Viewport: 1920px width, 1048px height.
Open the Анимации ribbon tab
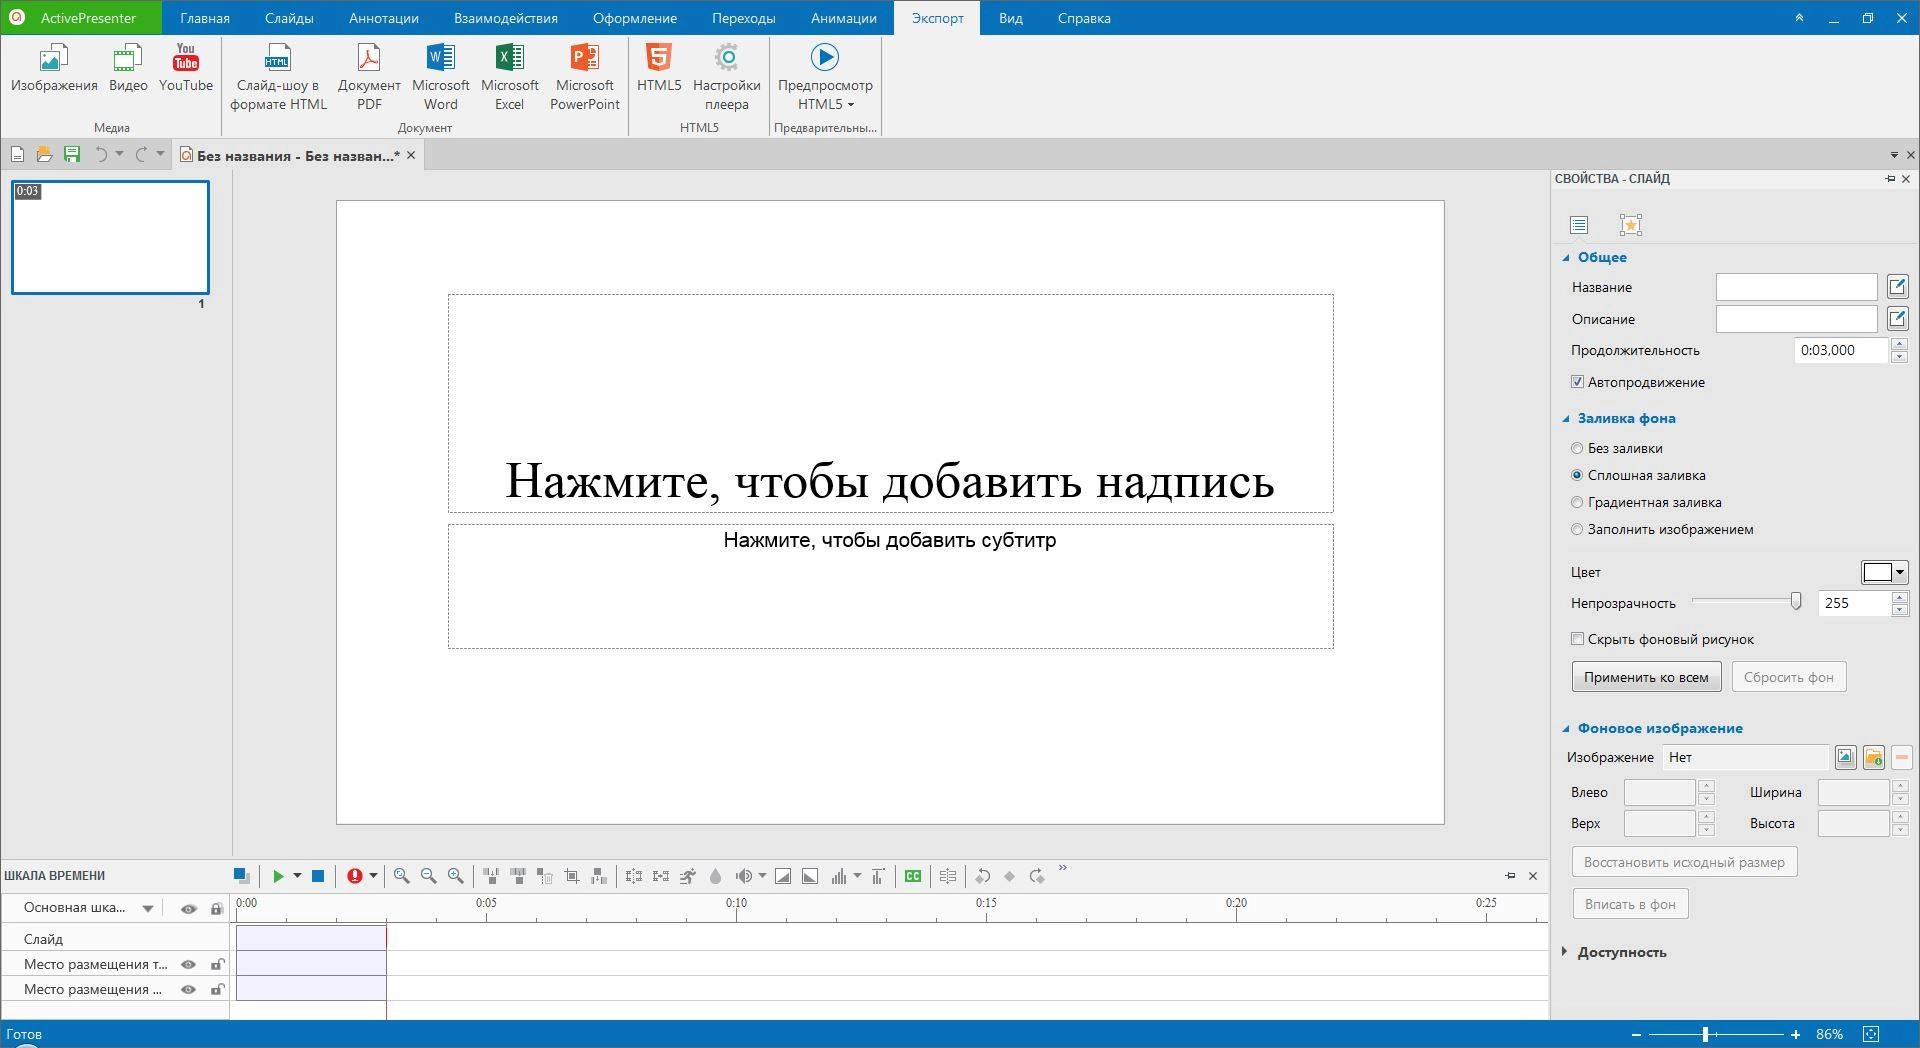click(844, 18)
